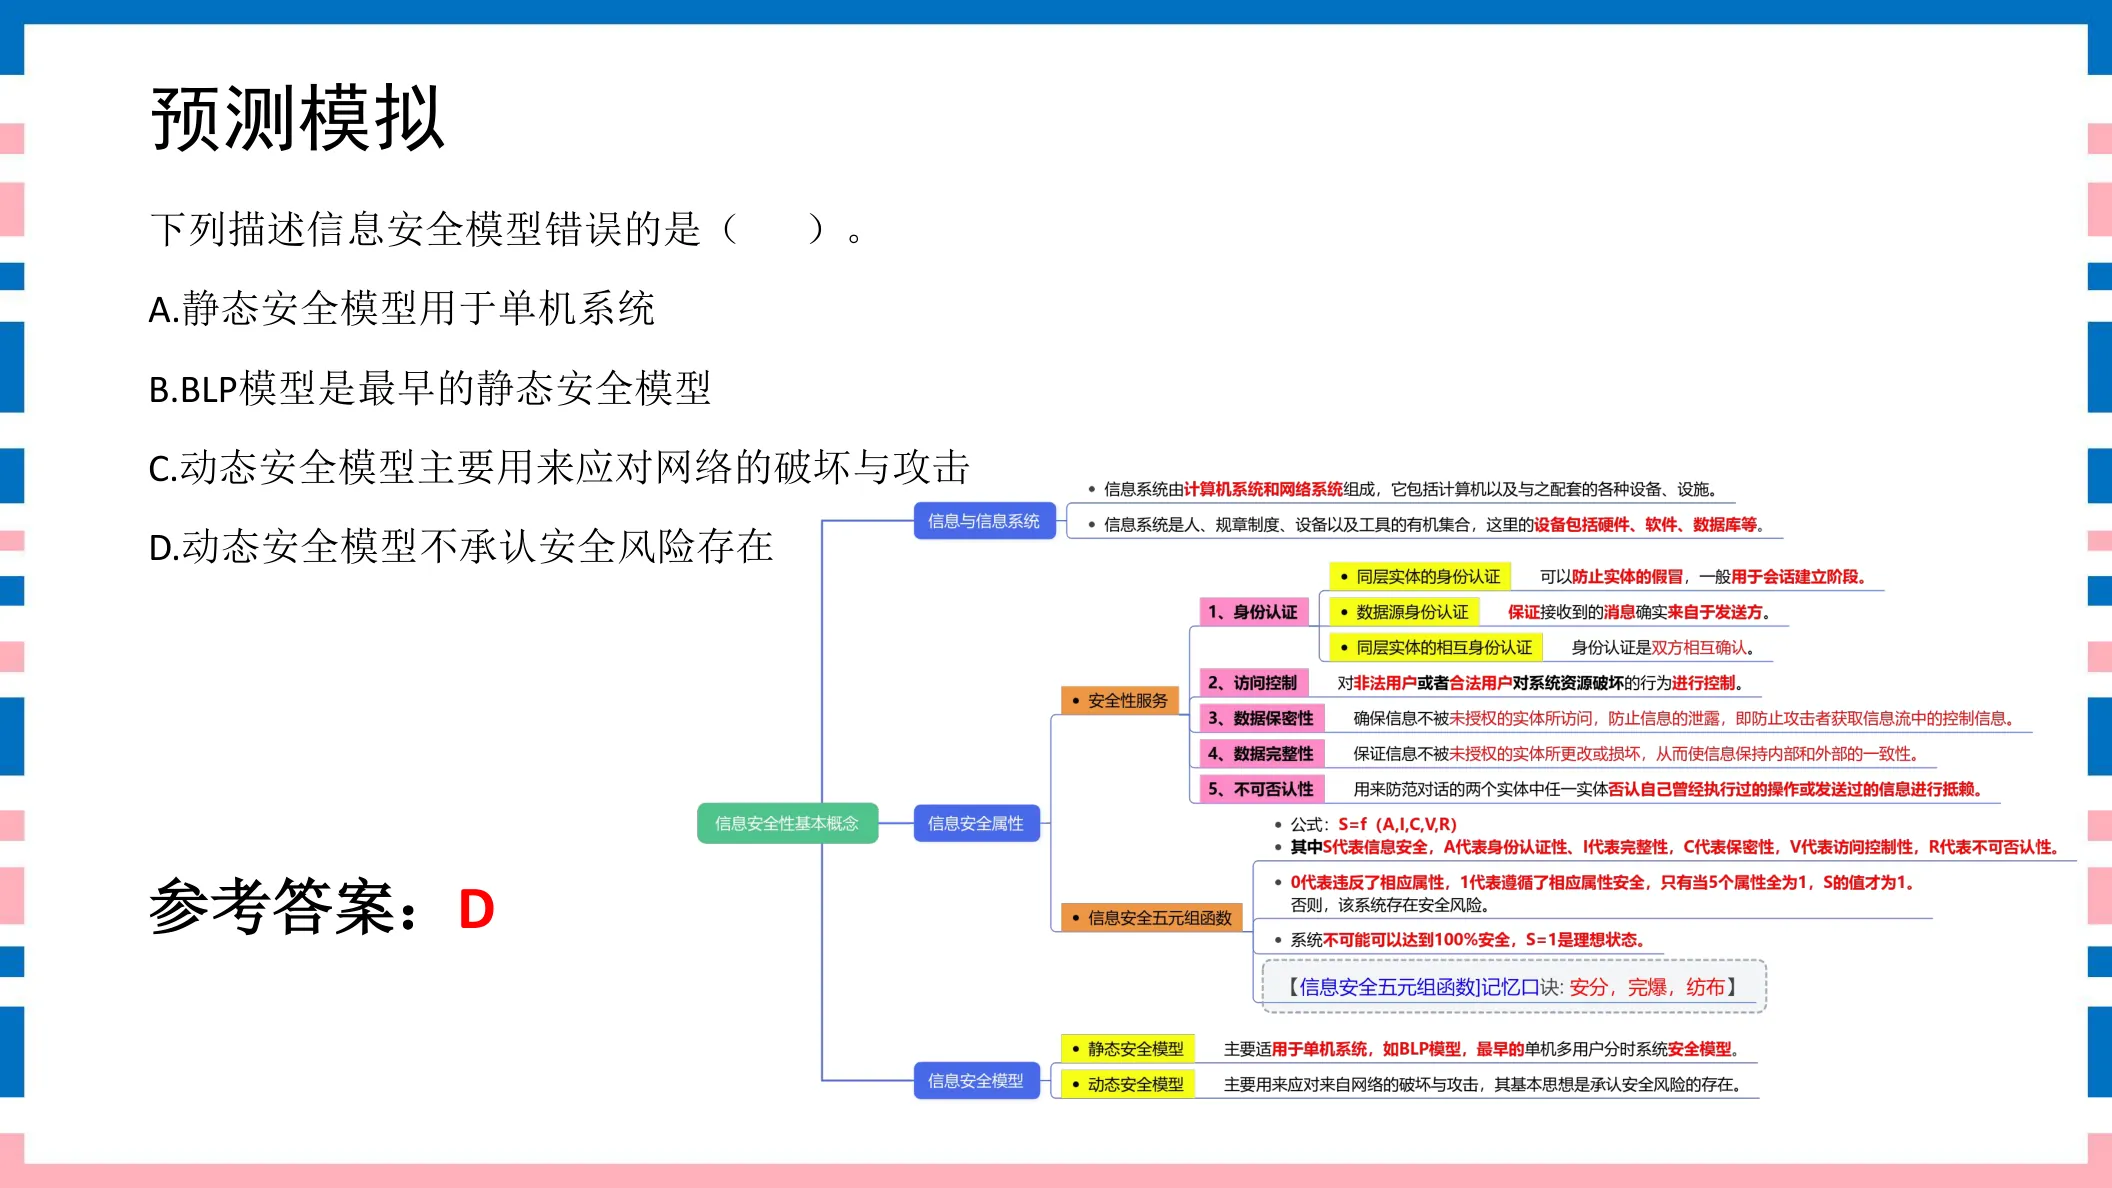Select the green root node 信息安全性基本概念
Screen dimensions: 2112x1188
tap(787, 823)
